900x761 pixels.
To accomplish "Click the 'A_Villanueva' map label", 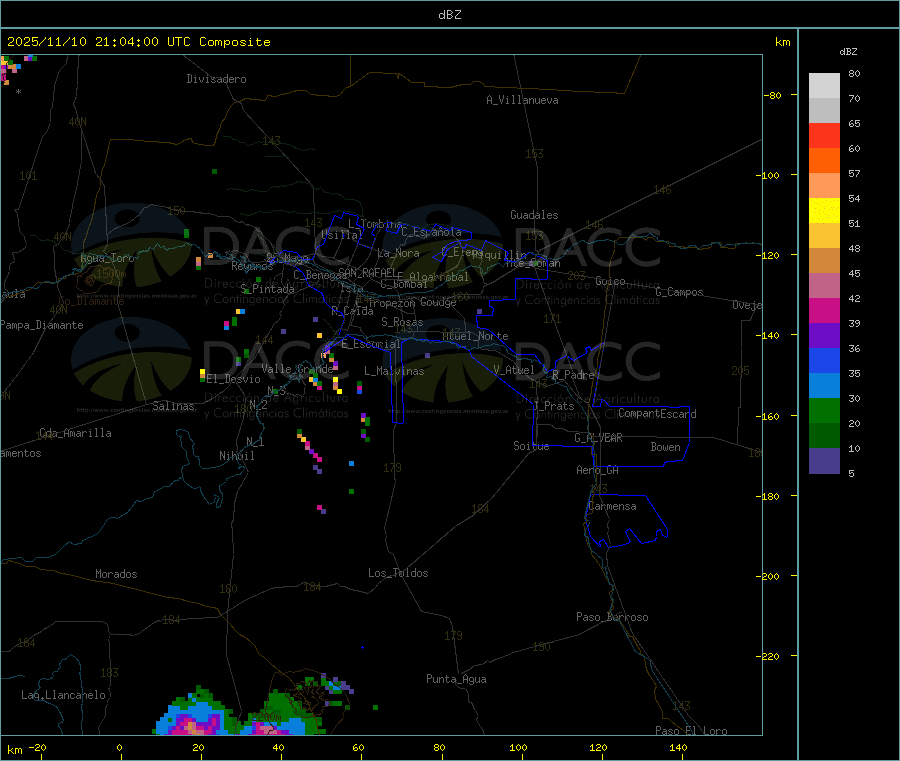I will click(x=522, y=100).
